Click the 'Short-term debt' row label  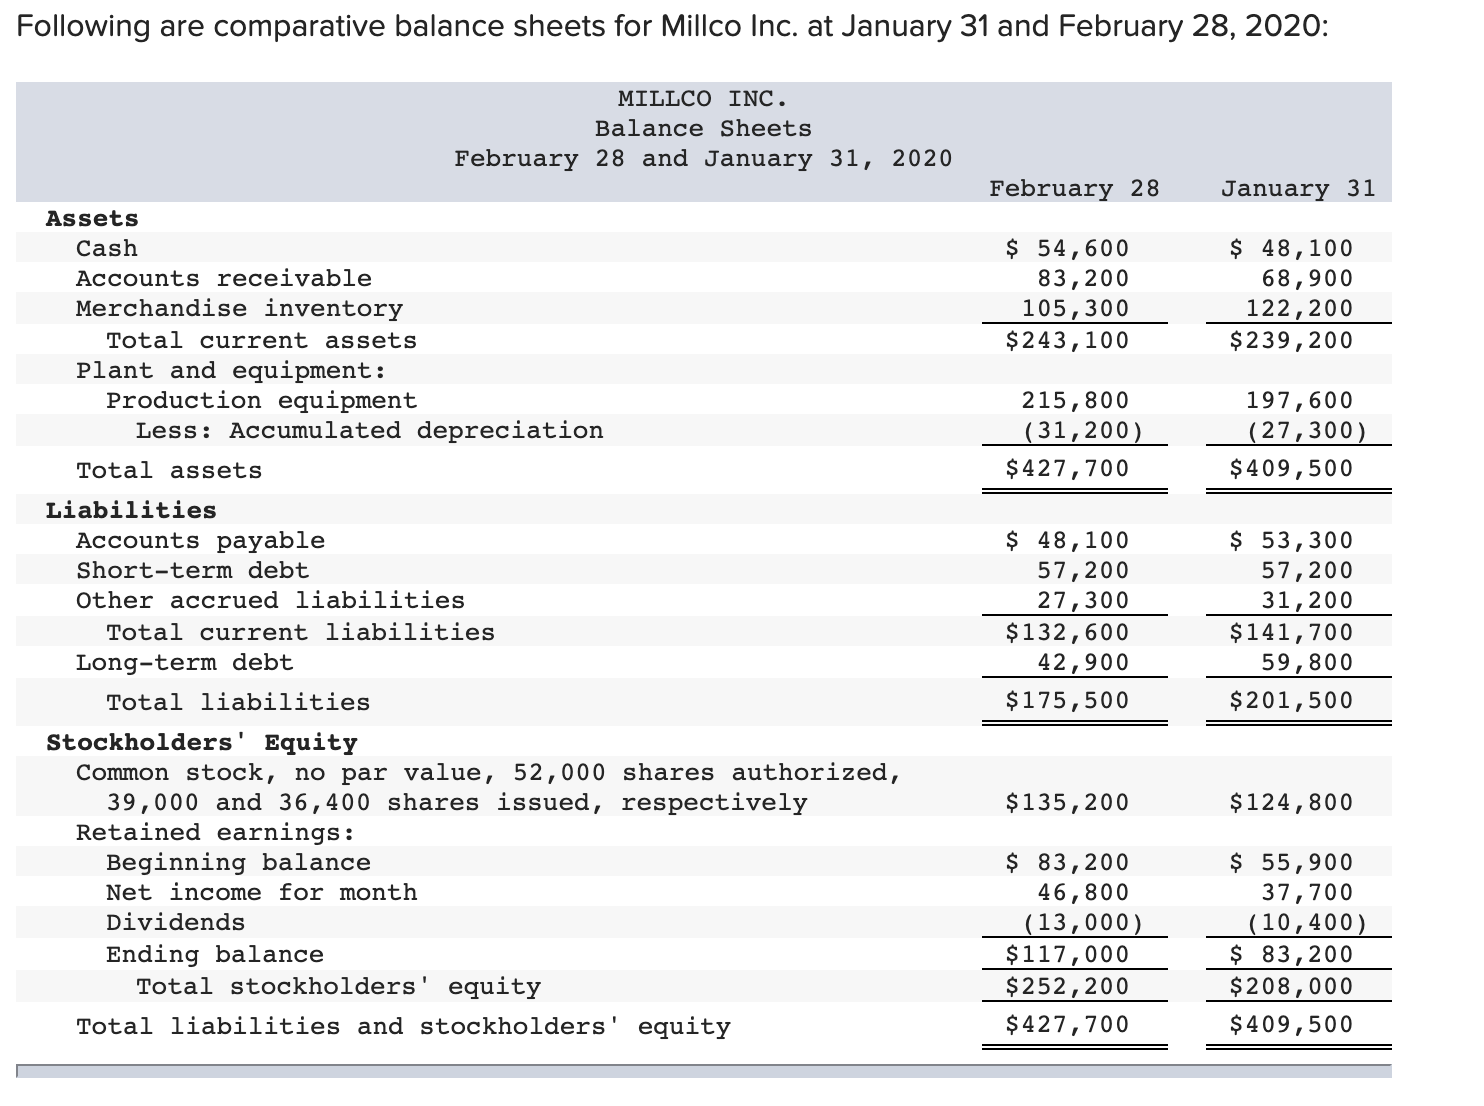[193, 570]
